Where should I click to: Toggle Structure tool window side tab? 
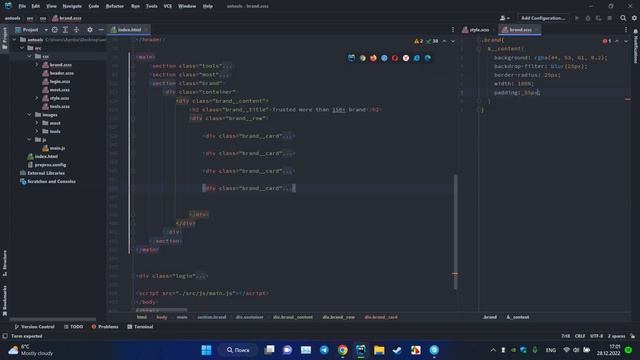[4, 263]
